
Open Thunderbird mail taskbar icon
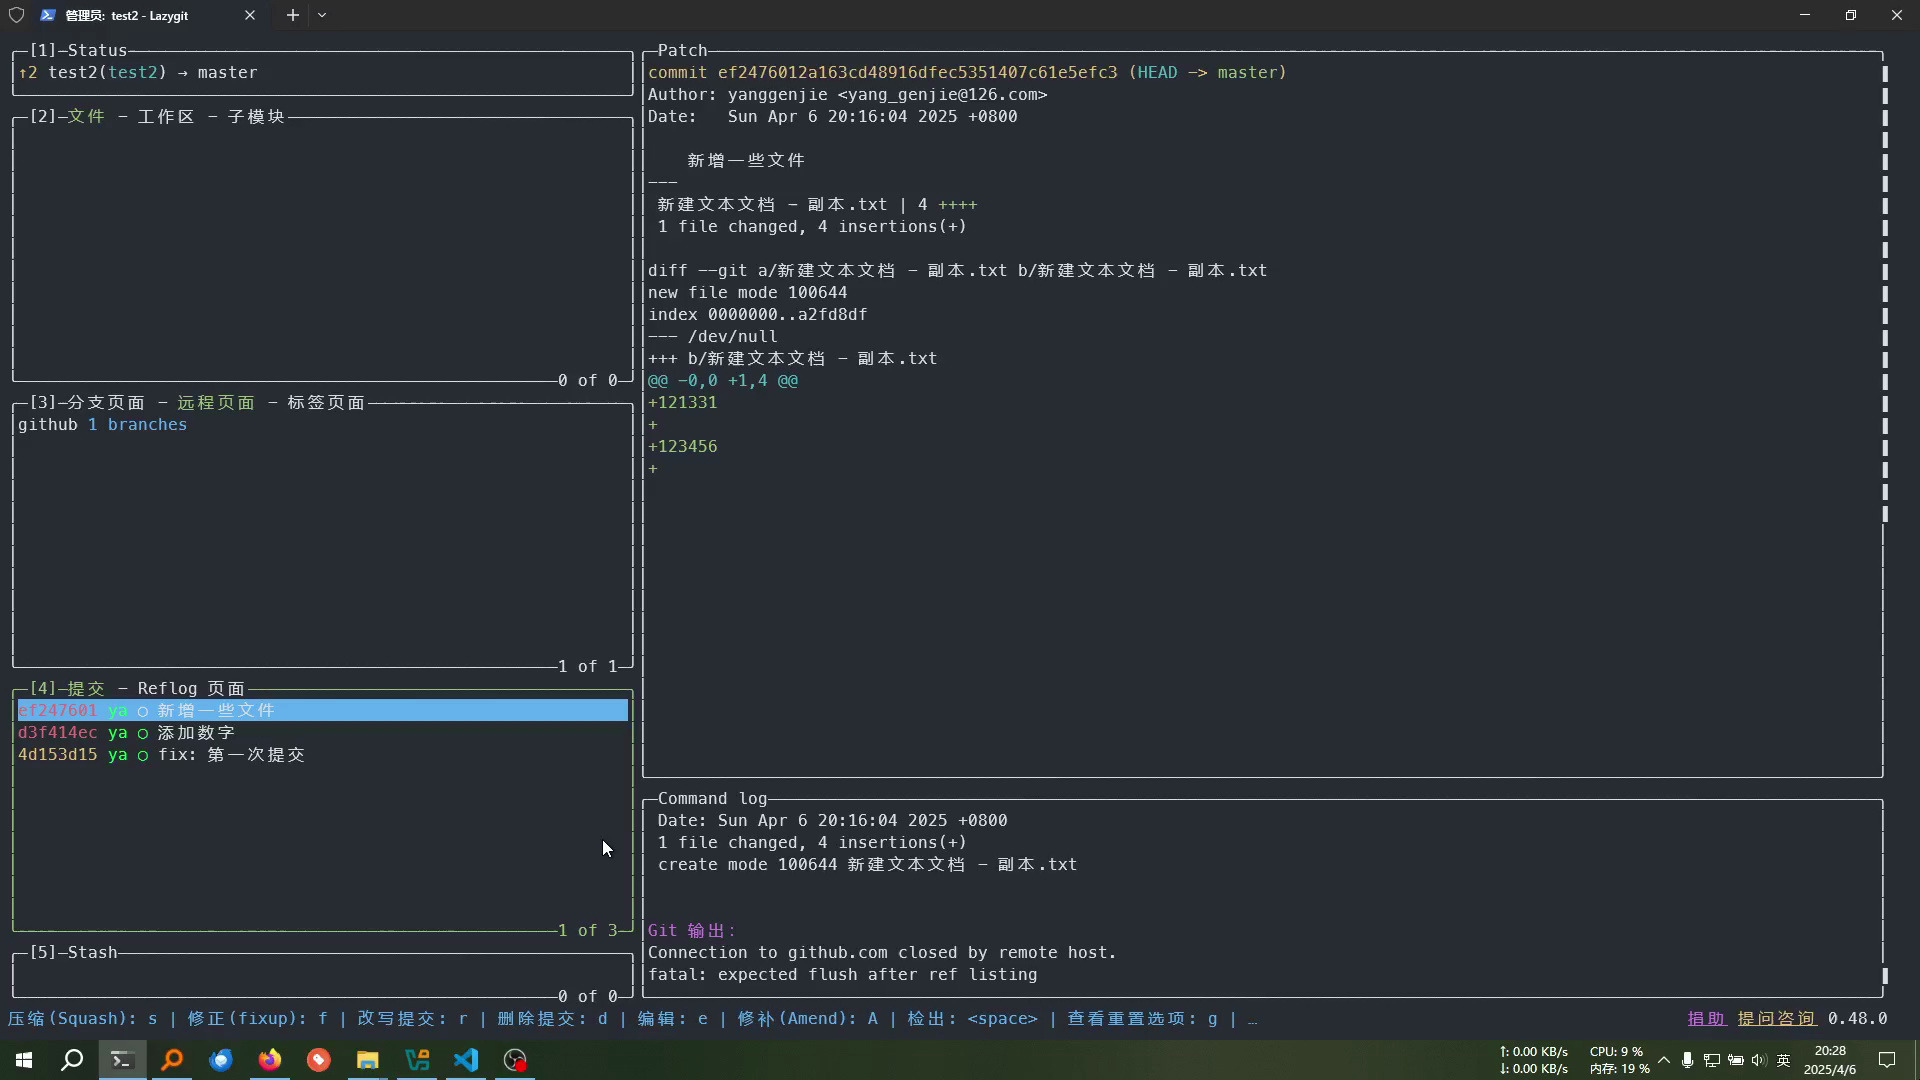(221, 1060)
